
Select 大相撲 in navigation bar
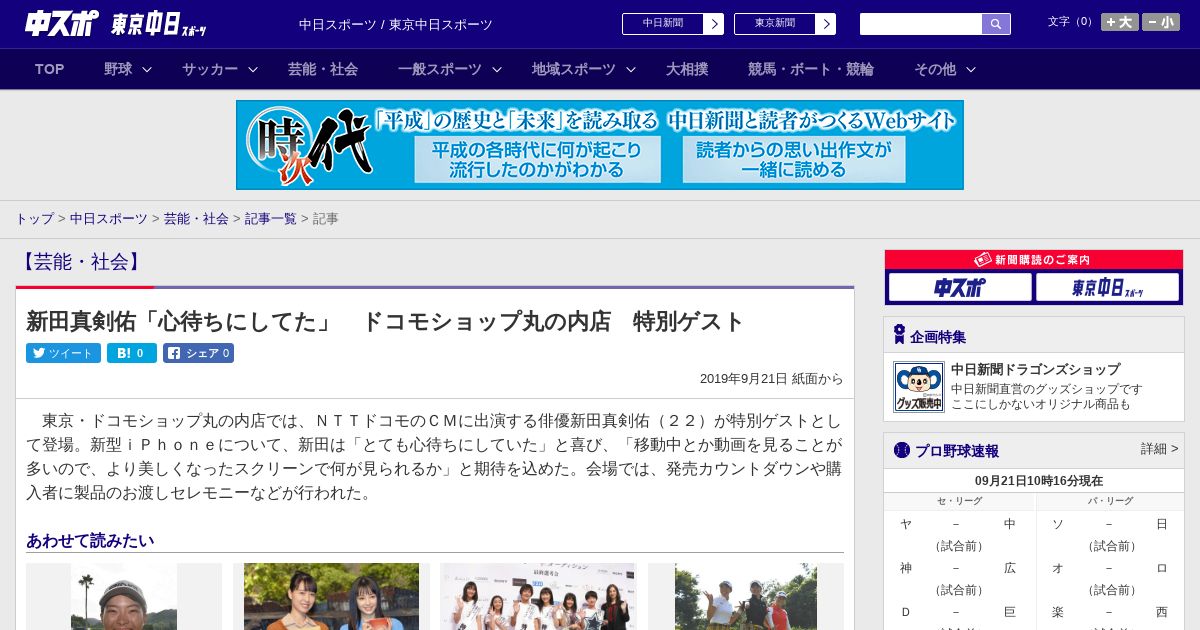coord(687,69)
